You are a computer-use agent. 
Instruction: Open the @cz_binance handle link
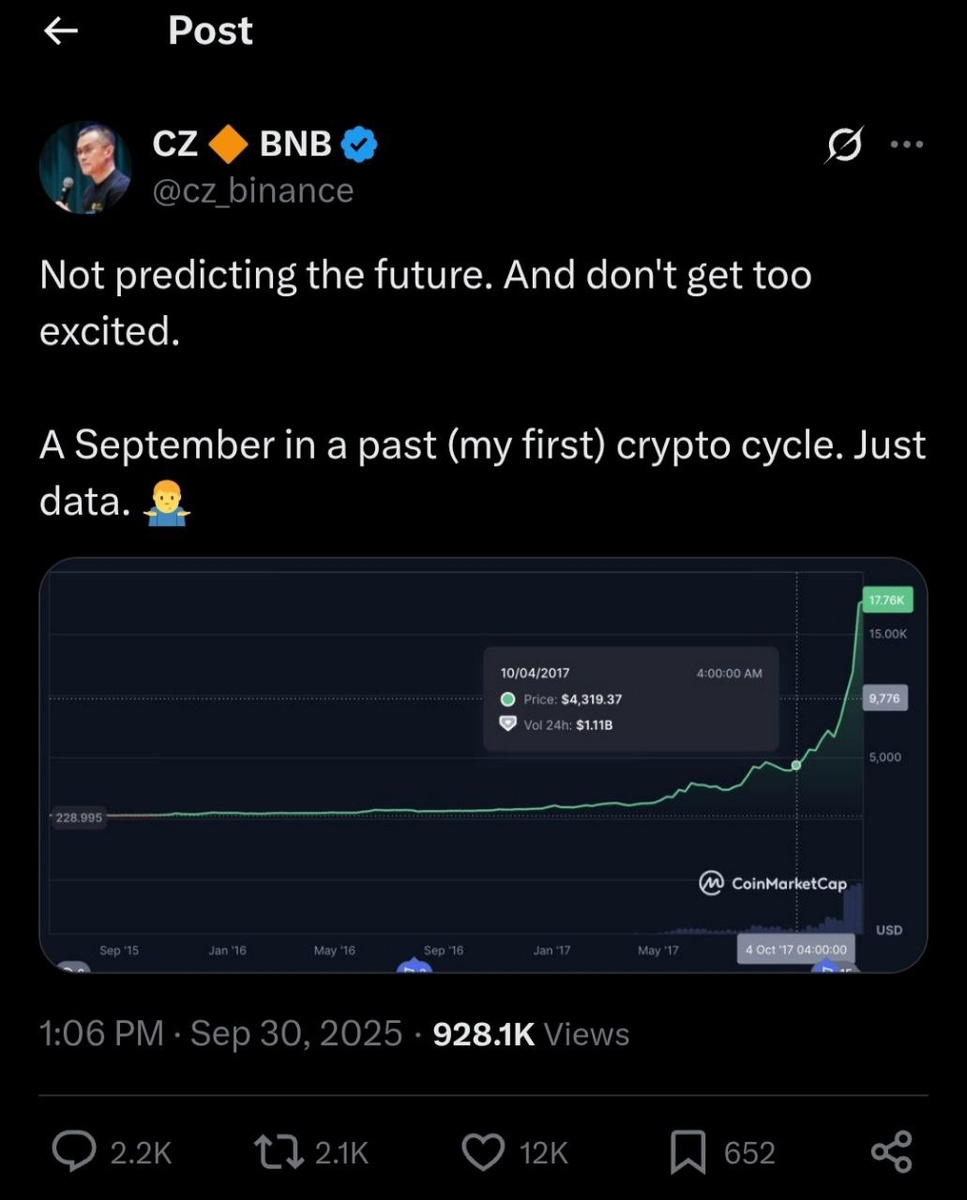[253, 190]
